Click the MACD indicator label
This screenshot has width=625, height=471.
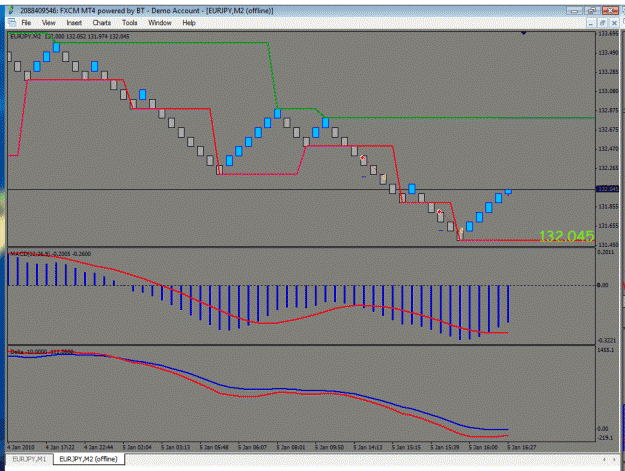point(50,254)
